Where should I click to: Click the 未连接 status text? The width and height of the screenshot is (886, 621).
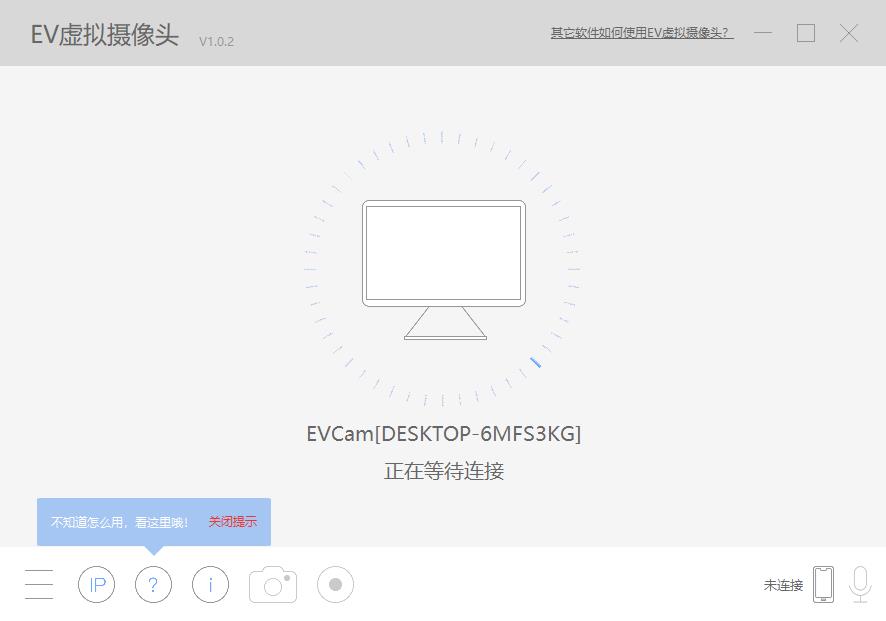(783, 585)
